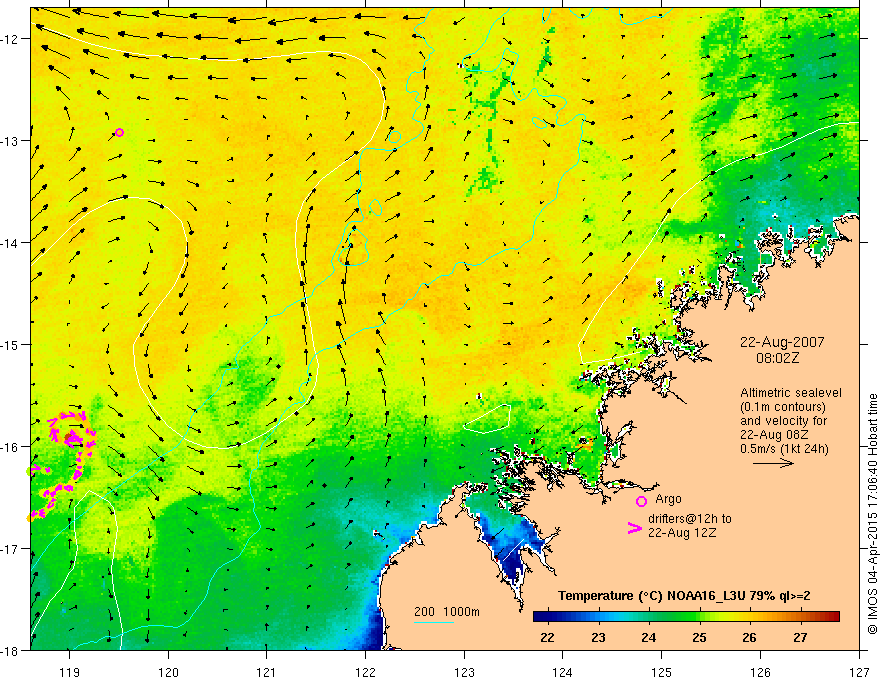Click the latitude axis label -14
Screen dimensions: 880x680
10,243
